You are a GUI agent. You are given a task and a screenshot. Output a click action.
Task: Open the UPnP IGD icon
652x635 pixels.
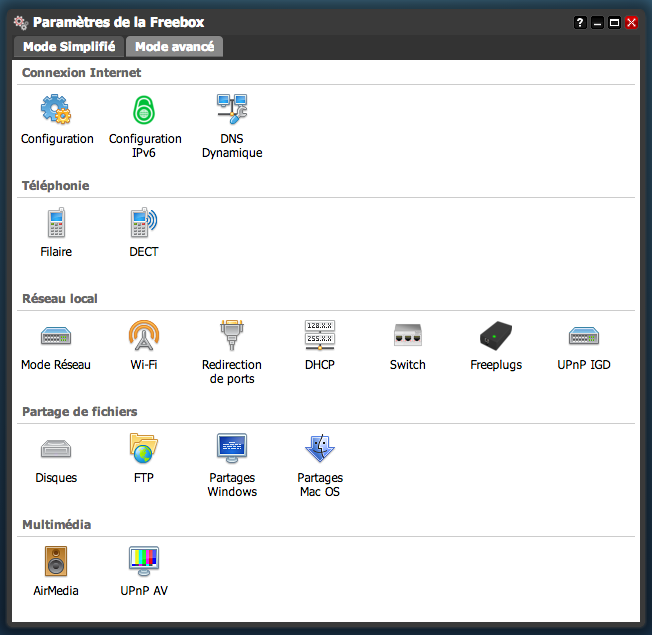(x=584, y=336)
